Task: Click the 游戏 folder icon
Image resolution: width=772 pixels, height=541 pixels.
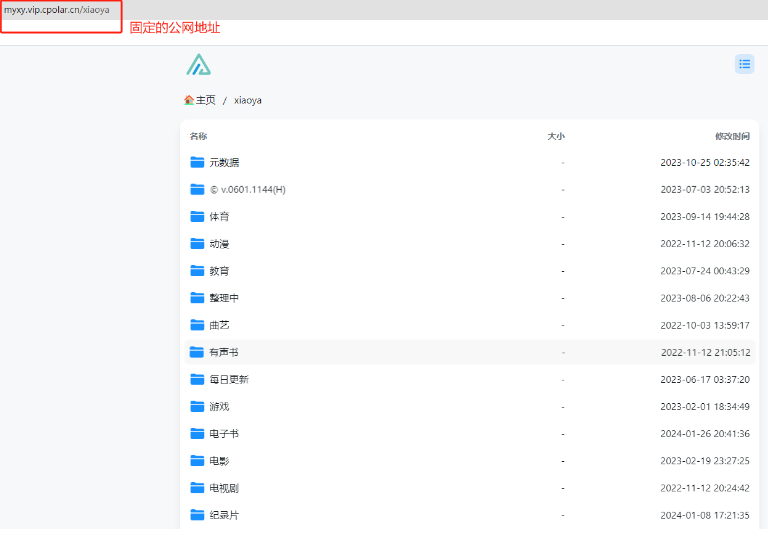Action: pyautogui.click(x=197, y=406)
